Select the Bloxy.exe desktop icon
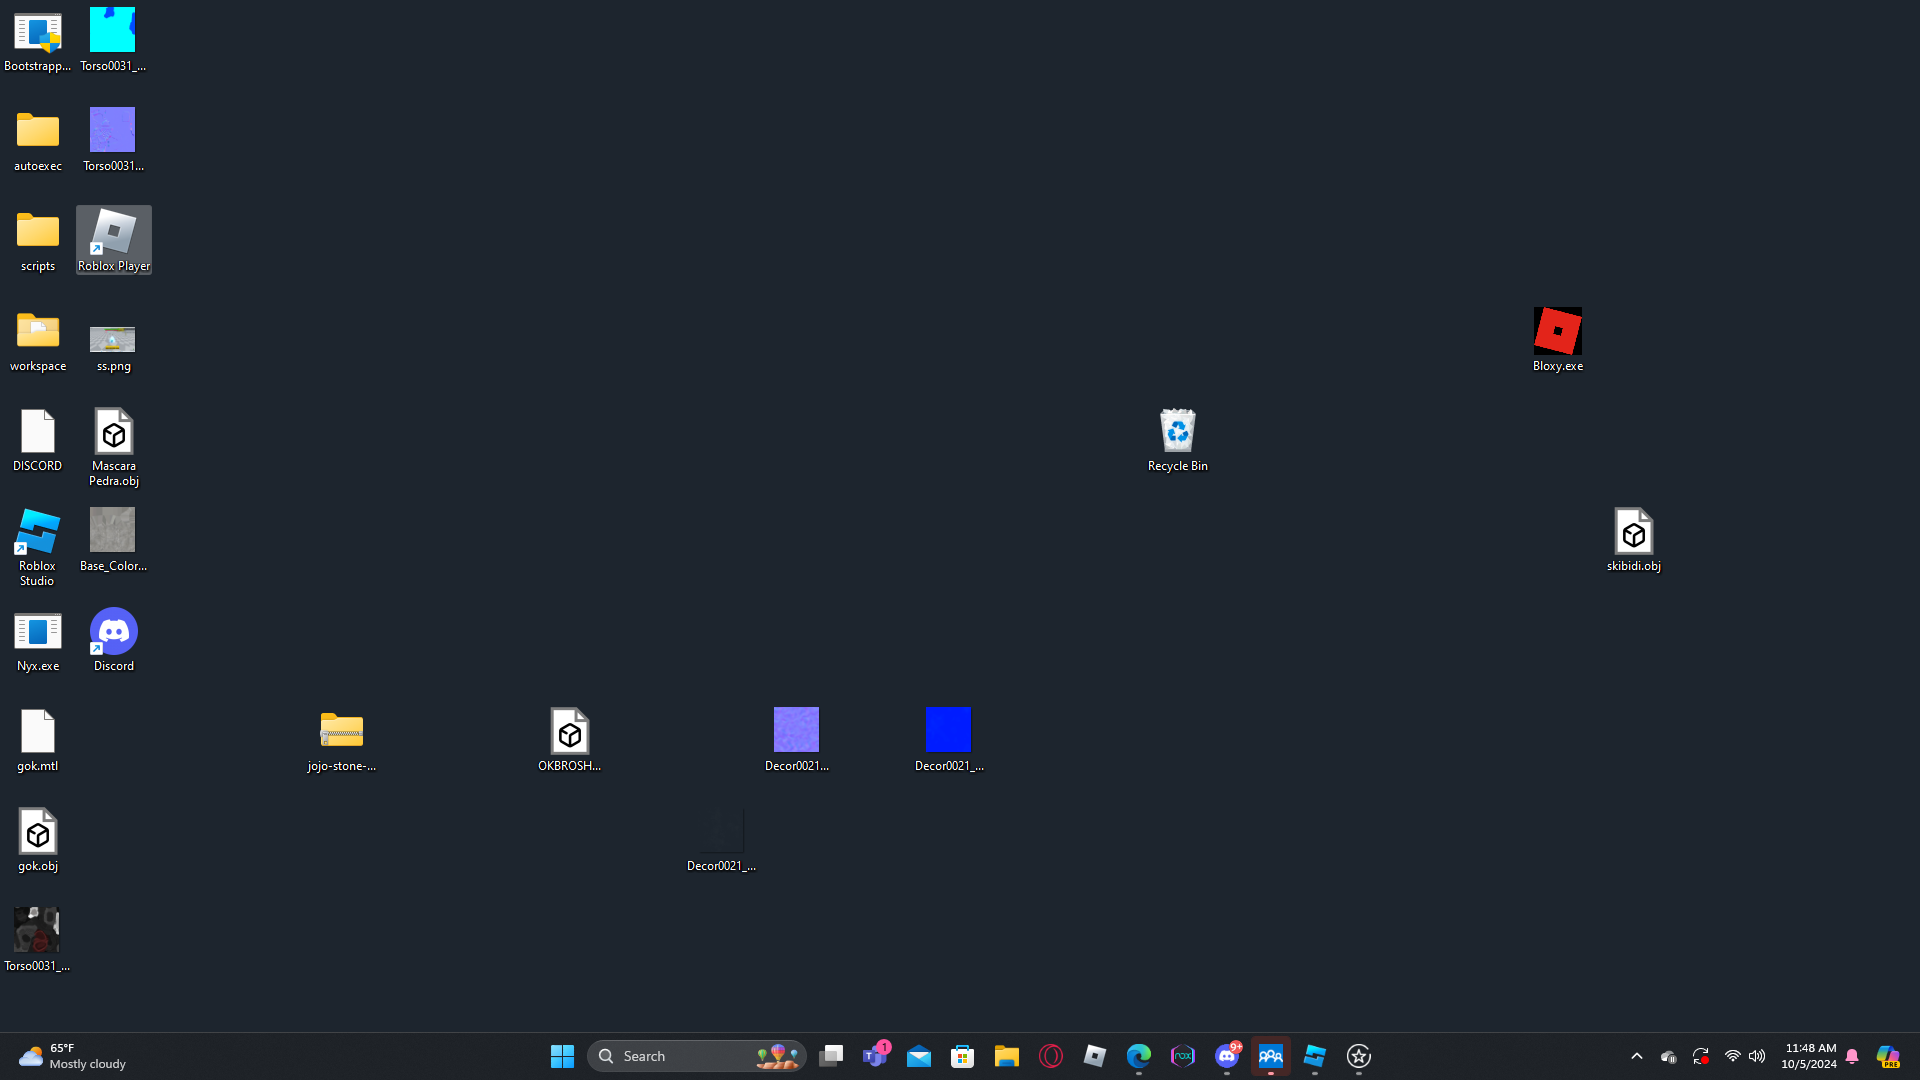Image resolution: width=1920 pixels, height=1080 pixels. (x=1557, y=338)
